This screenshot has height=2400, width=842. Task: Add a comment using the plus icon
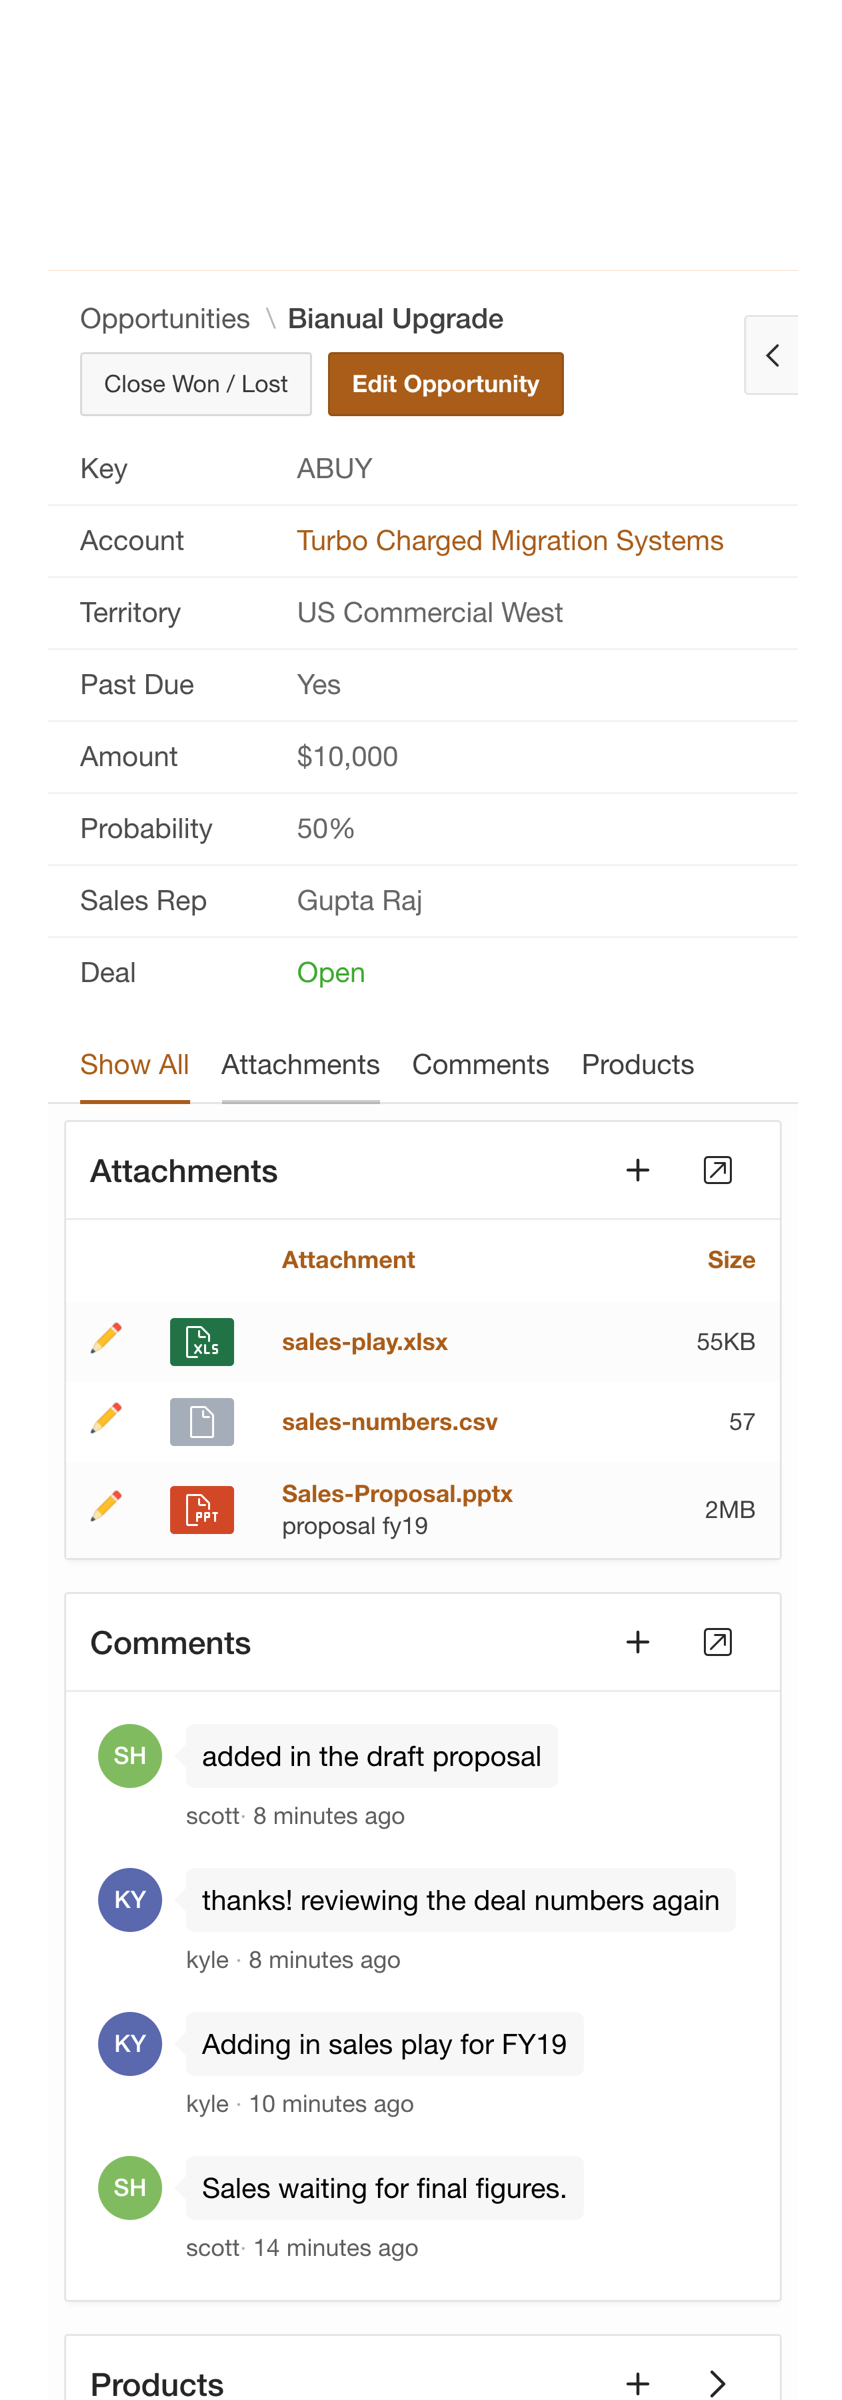click(638, 1641)
